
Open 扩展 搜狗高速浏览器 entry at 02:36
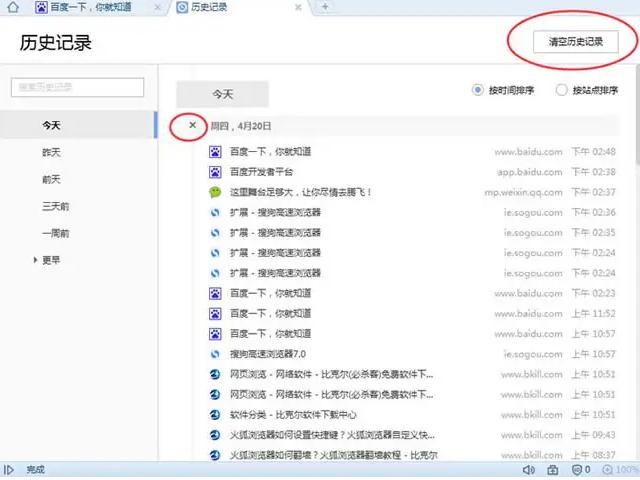point(275,212)
